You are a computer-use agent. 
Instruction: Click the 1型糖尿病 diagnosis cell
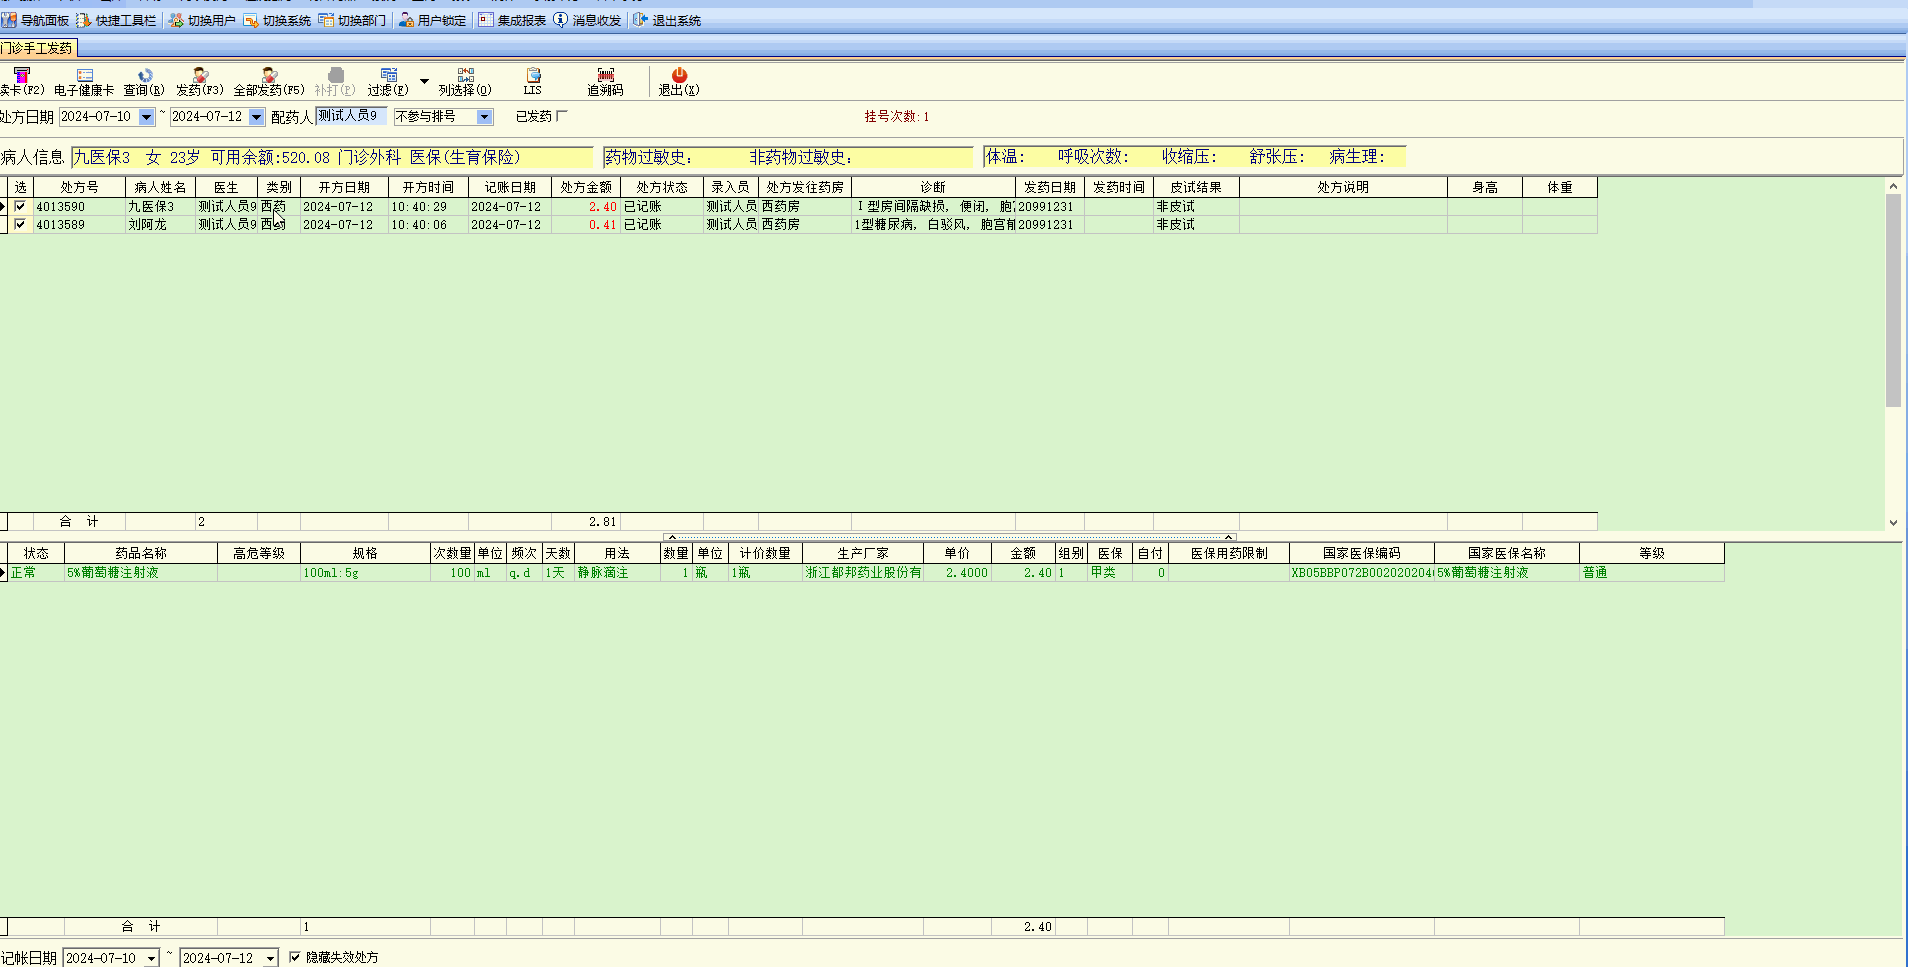(x=933, y=225)
